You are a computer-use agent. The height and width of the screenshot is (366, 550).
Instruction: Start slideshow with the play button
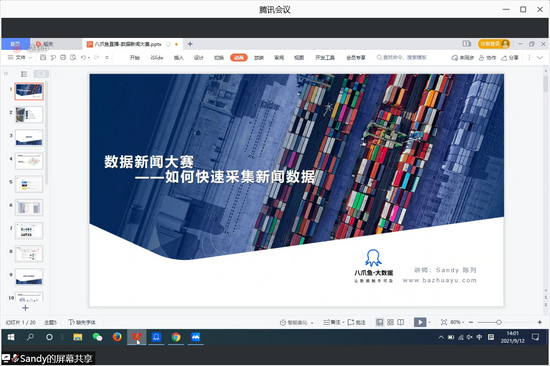[x=420, y=322]
